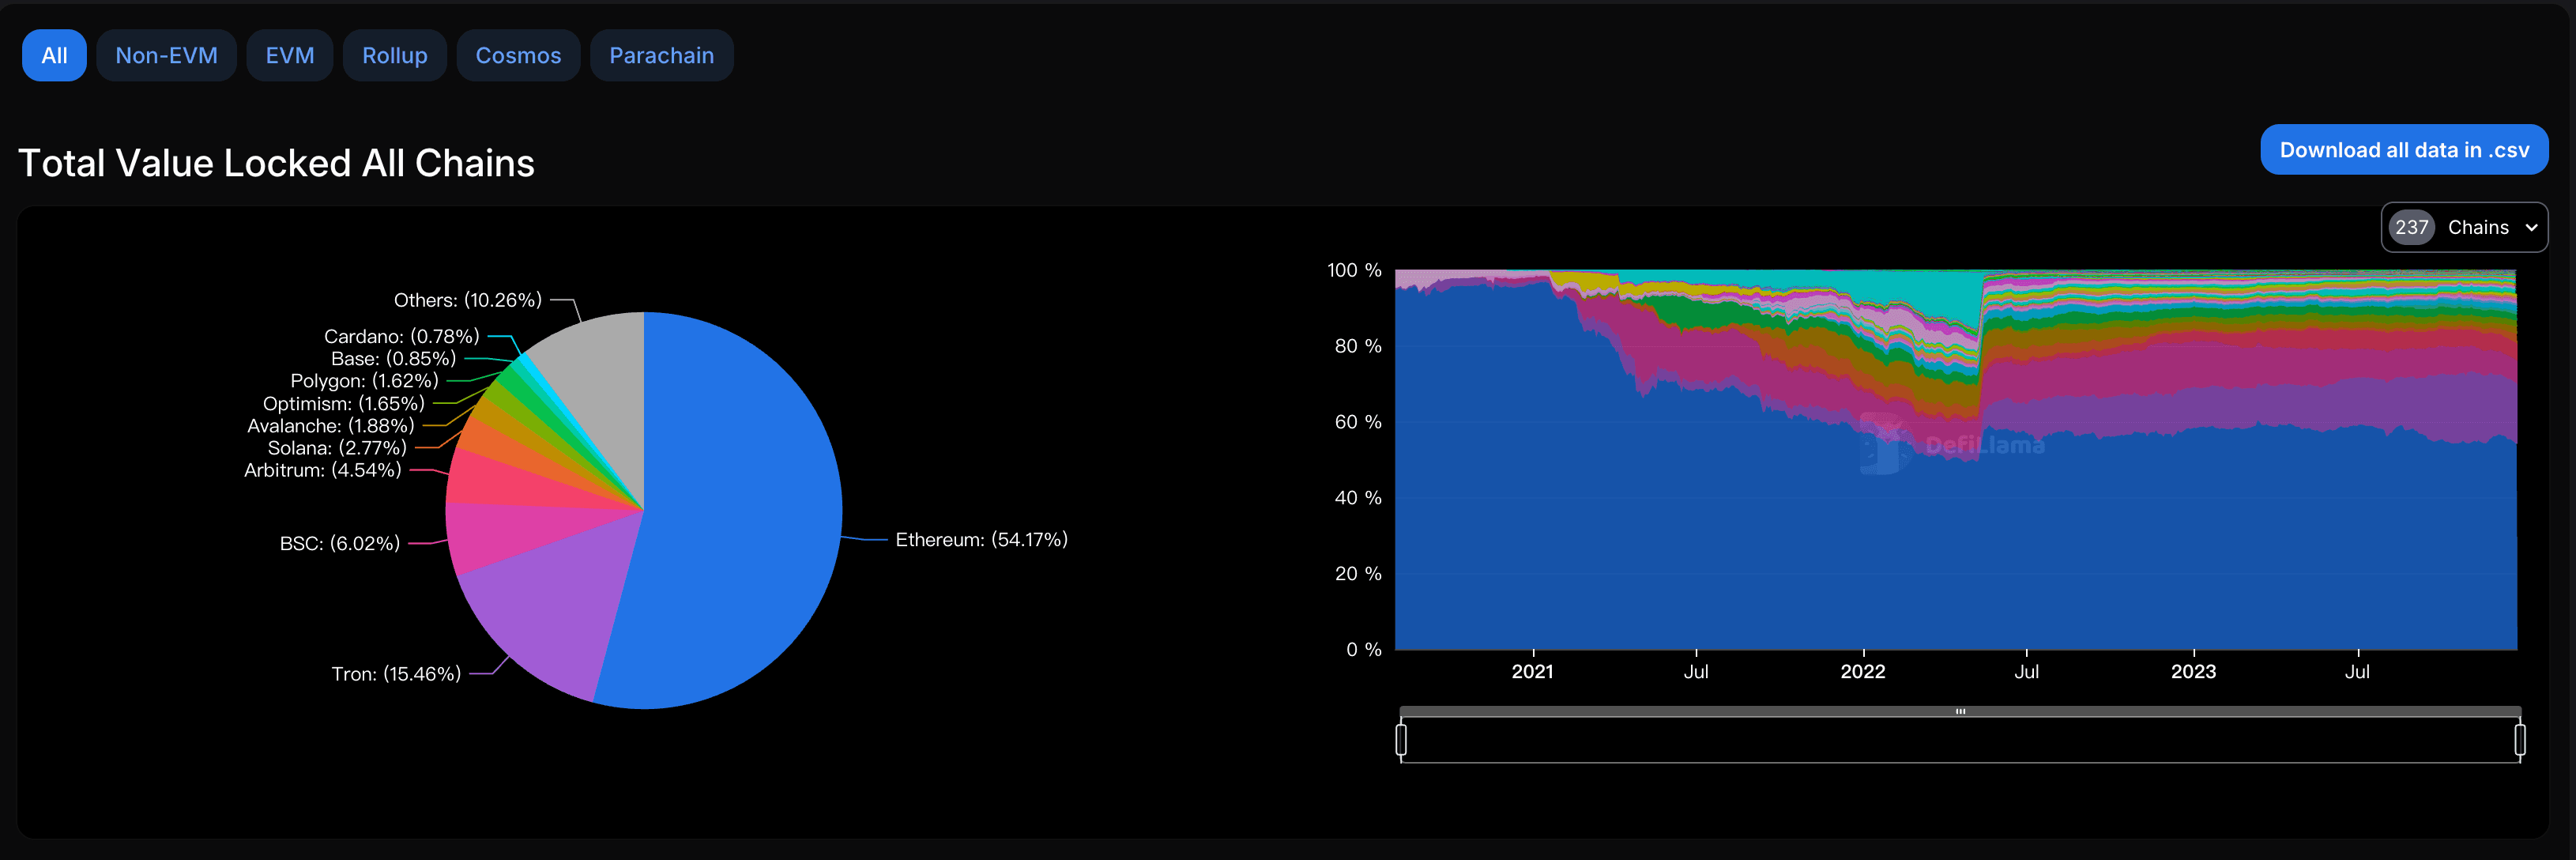Select the All chains filter tab
Image resolution: width=2576 pixels, height=860 pixels.
pyautogui.click(x=54, y=55)
